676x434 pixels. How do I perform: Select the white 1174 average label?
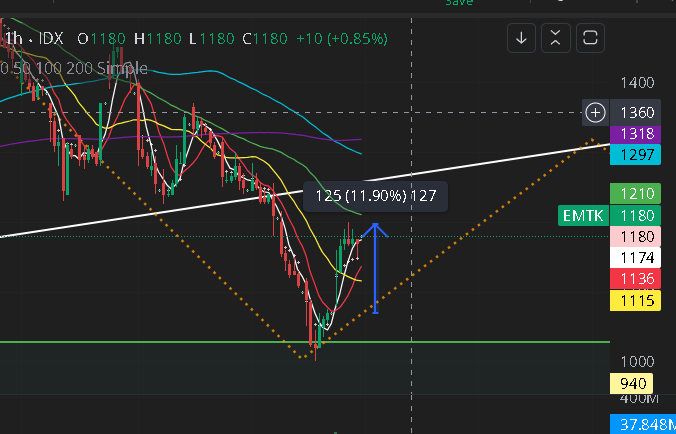click(635, 258)
